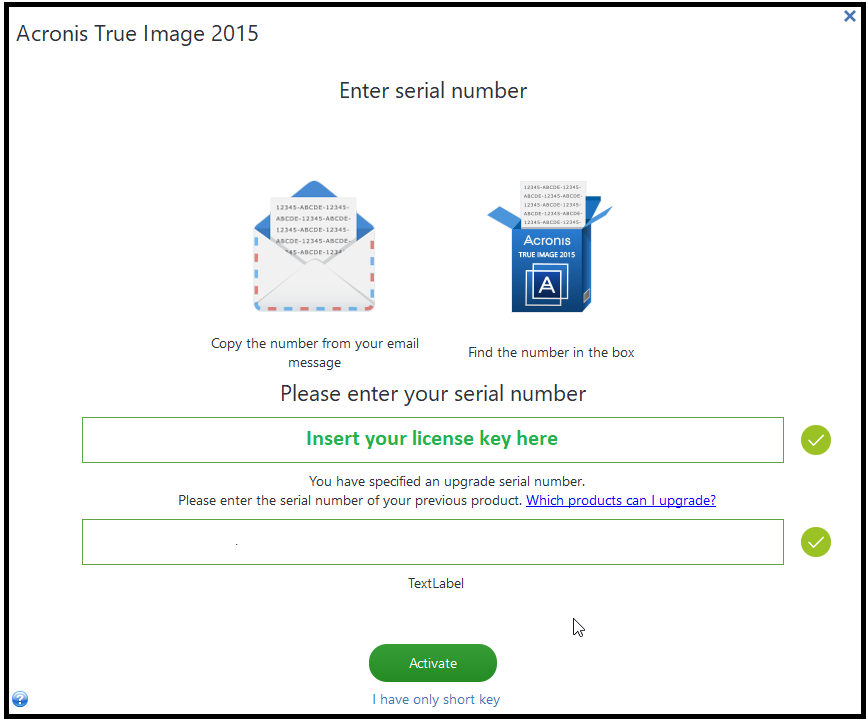This screenshot has height=719, width=866.
Task: Click "I have only short key" link
Action: (x=436, y=700)
